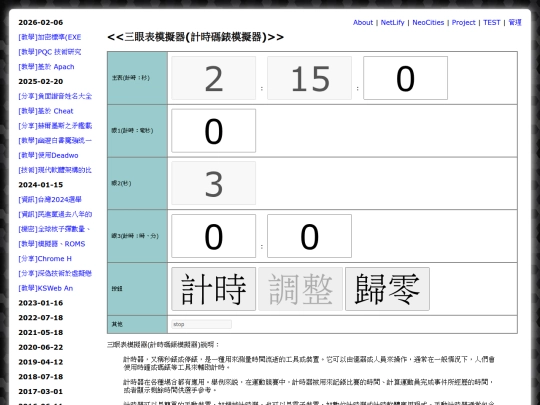Click the main watch minutes field showing 15
Viewport: 540px width, 405px height.
[309, 78]
